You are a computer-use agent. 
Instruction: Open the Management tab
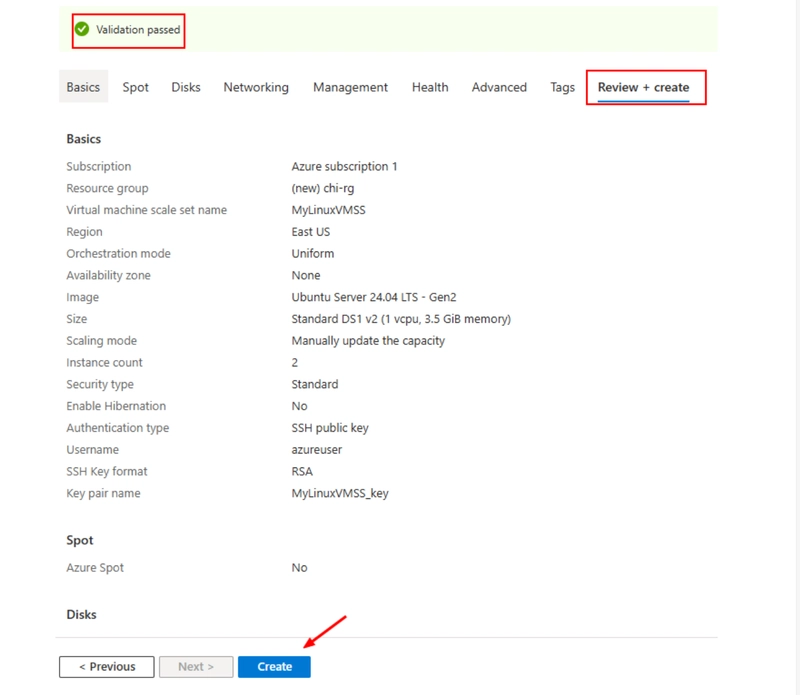351,87
